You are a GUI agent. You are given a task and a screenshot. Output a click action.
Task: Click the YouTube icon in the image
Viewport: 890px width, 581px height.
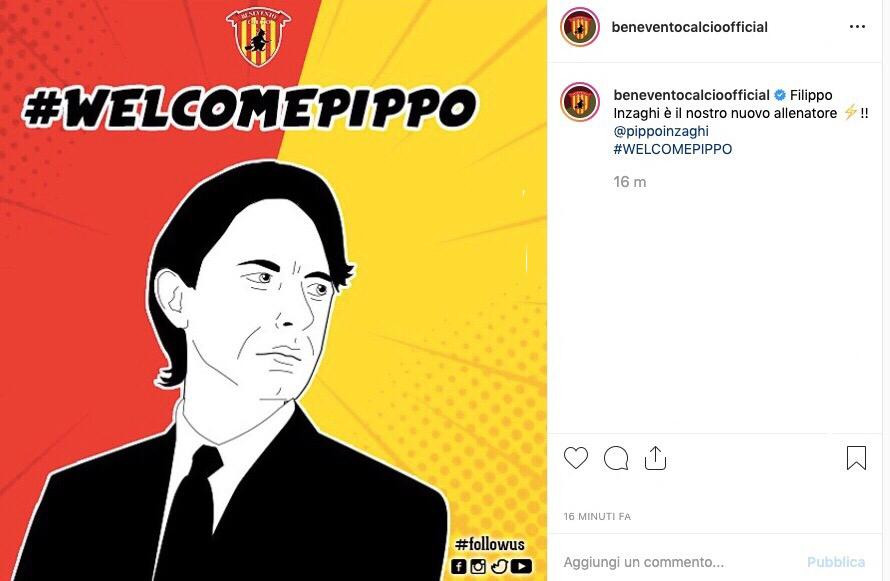point(521,566)
